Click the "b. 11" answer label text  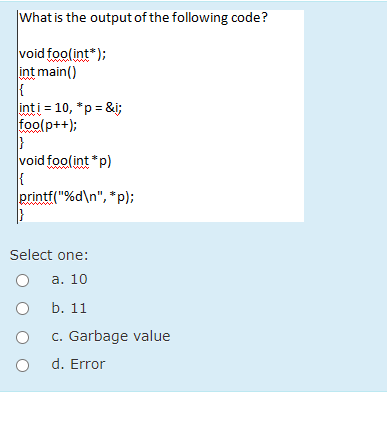pos(69,308)
